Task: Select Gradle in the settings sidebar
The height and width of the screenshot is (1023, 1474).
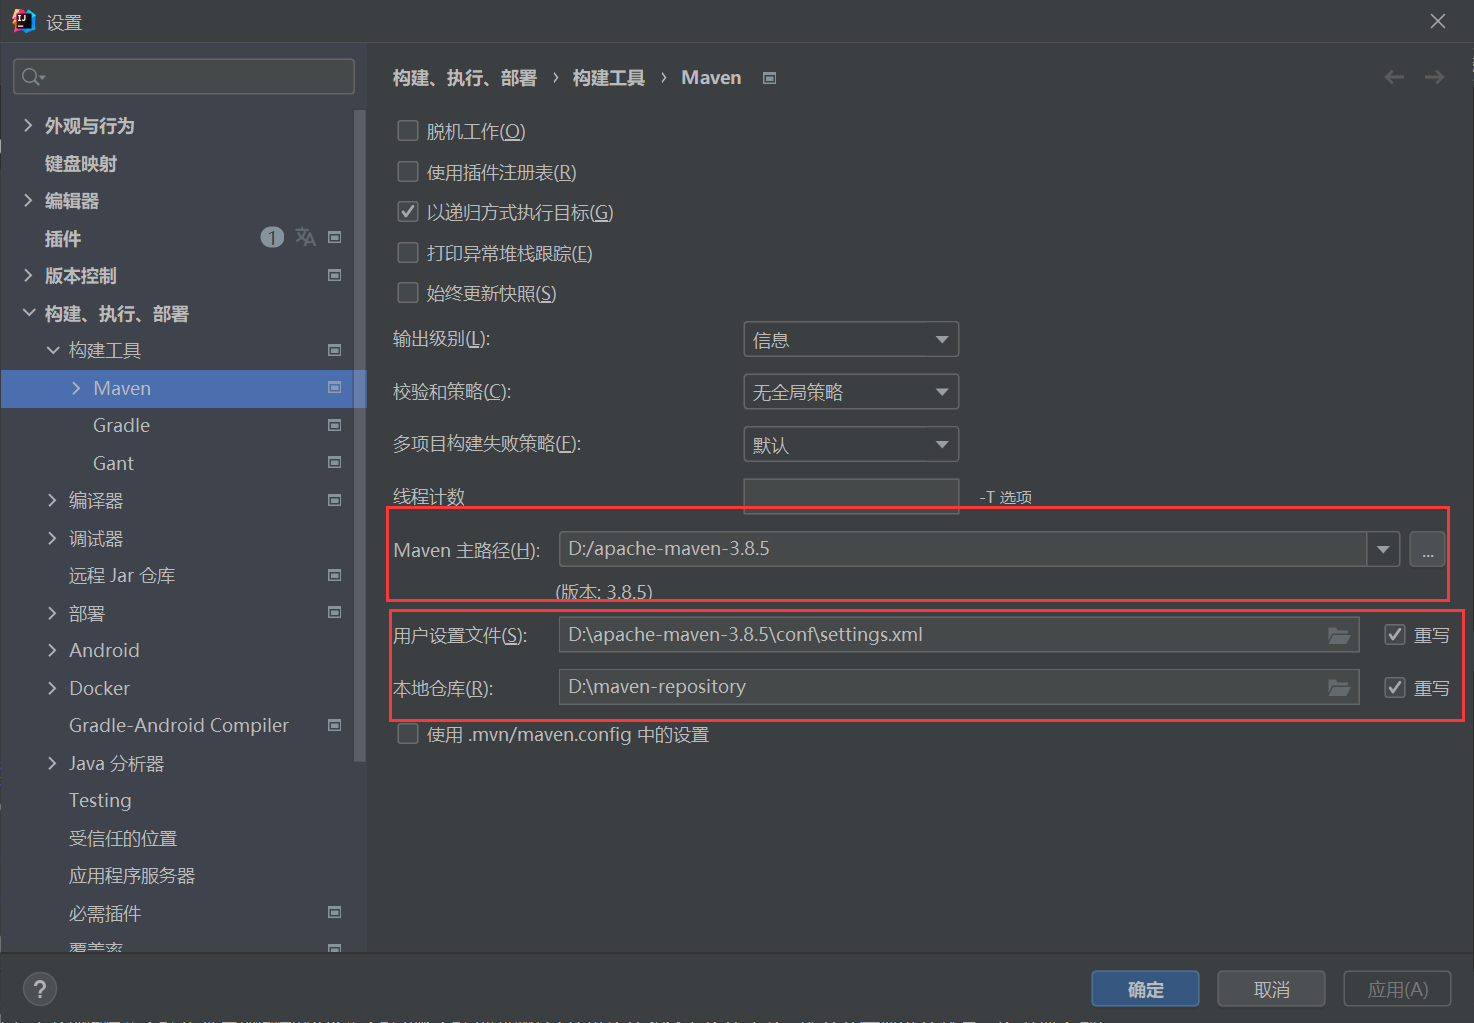Action: click(121, 425)
